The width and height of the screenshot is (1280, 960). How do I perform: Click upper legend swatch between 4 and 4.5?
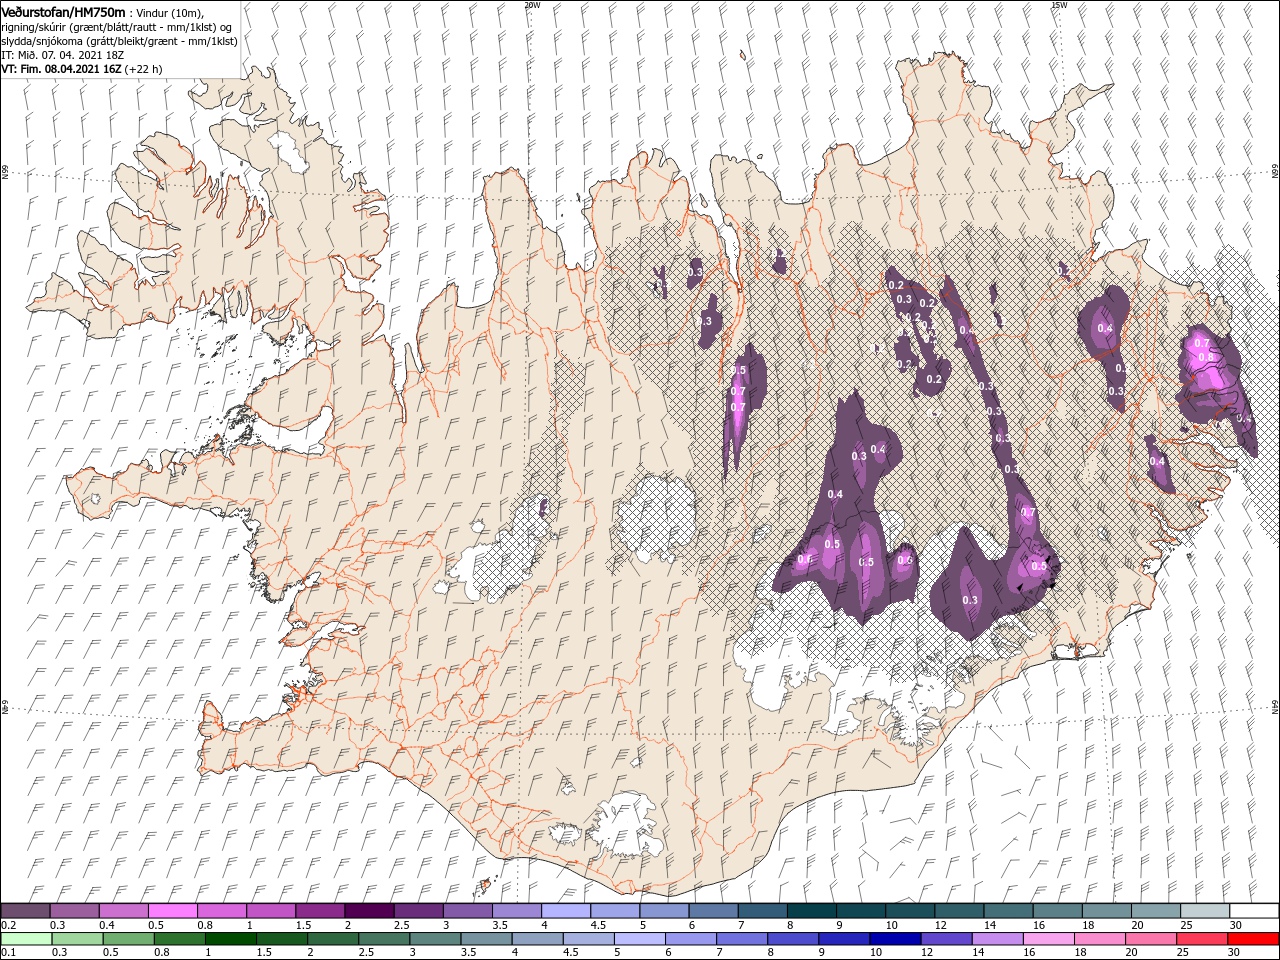pos(566,911)
